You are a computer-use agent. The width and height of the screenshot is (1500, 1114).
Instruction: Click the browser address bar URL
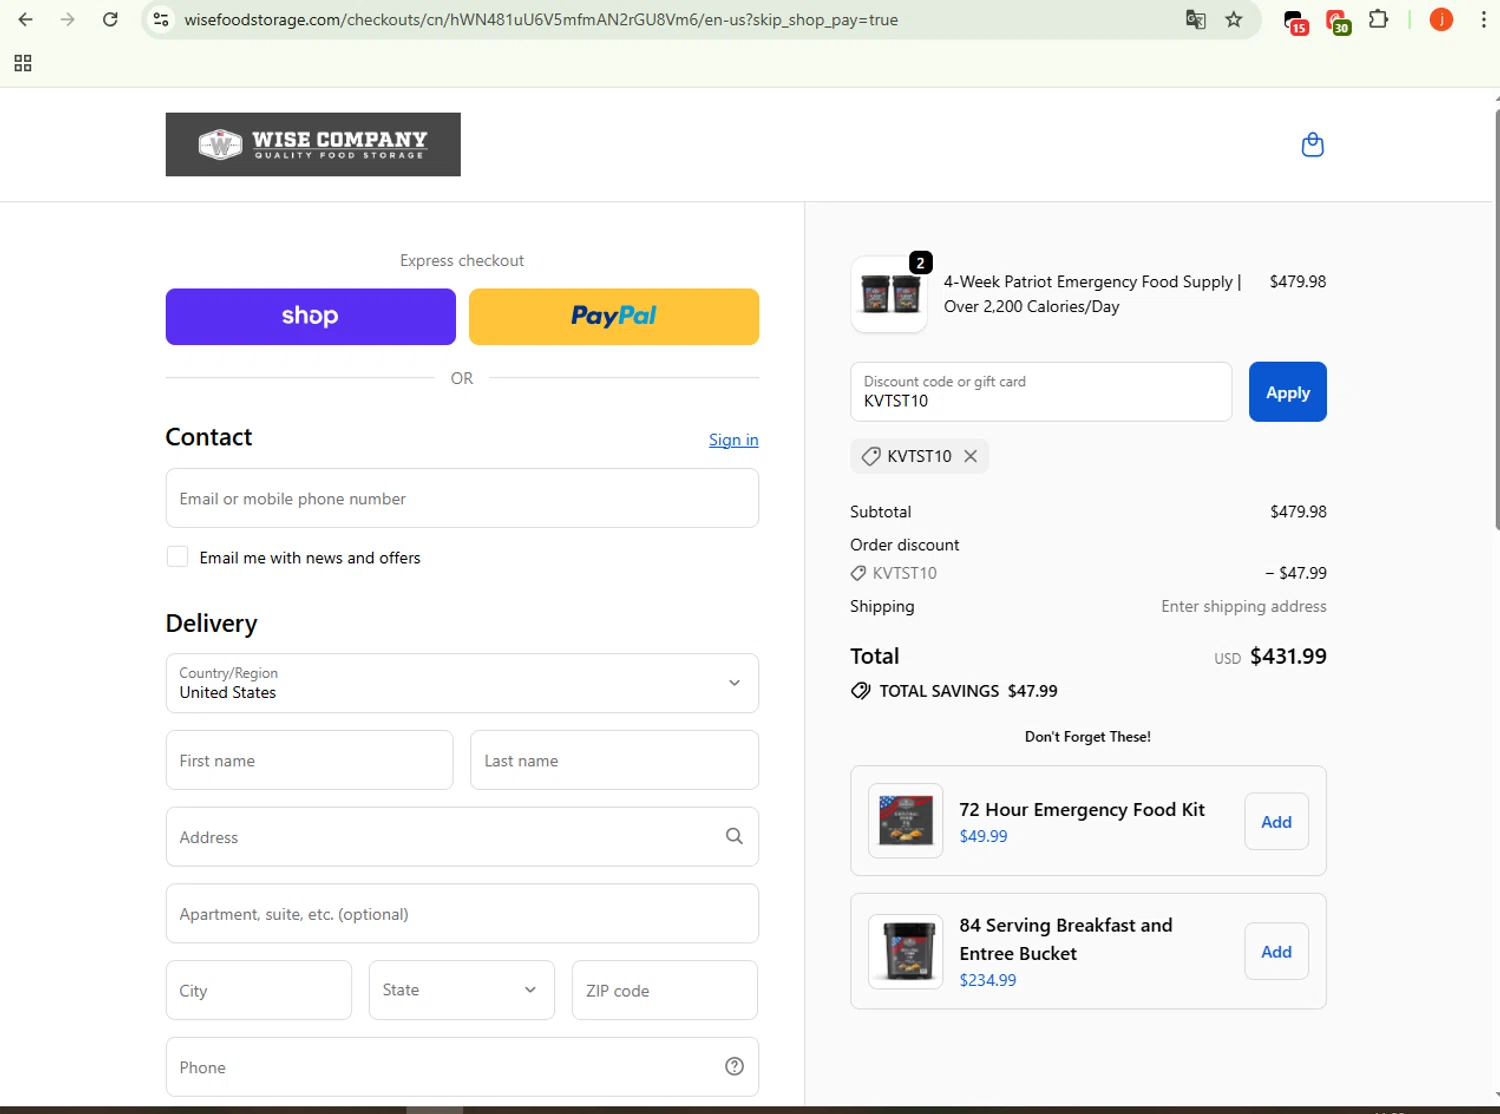tap(541, 19)
